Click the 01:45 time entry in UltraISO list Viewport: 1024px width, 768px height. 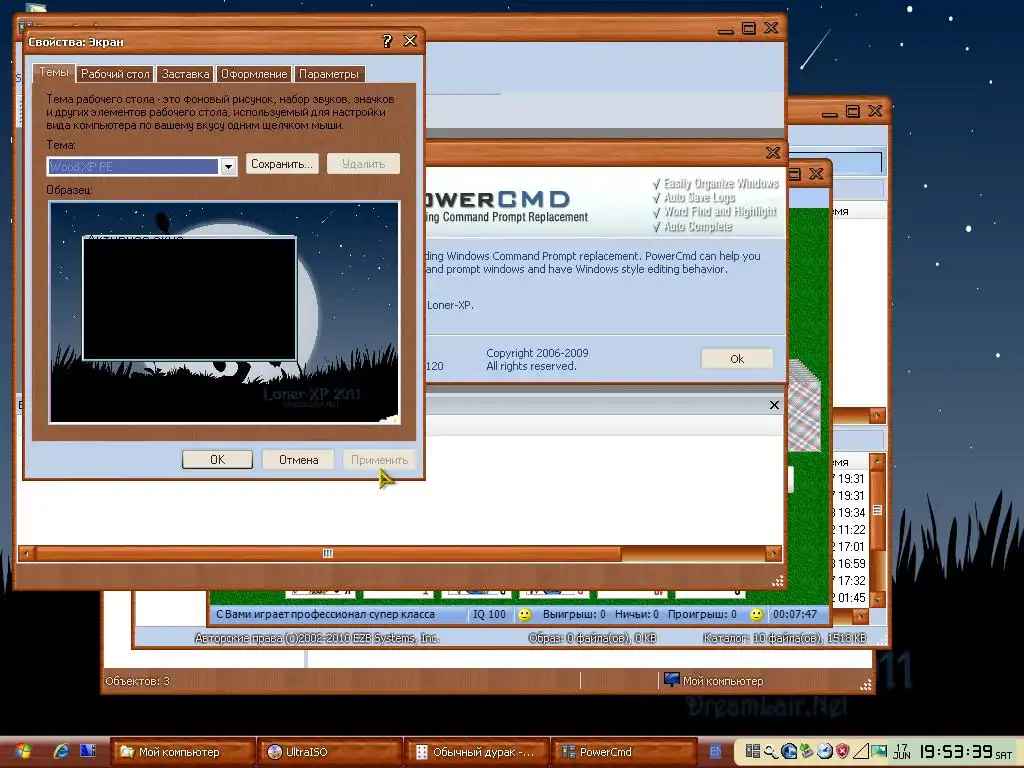[852, 598]
